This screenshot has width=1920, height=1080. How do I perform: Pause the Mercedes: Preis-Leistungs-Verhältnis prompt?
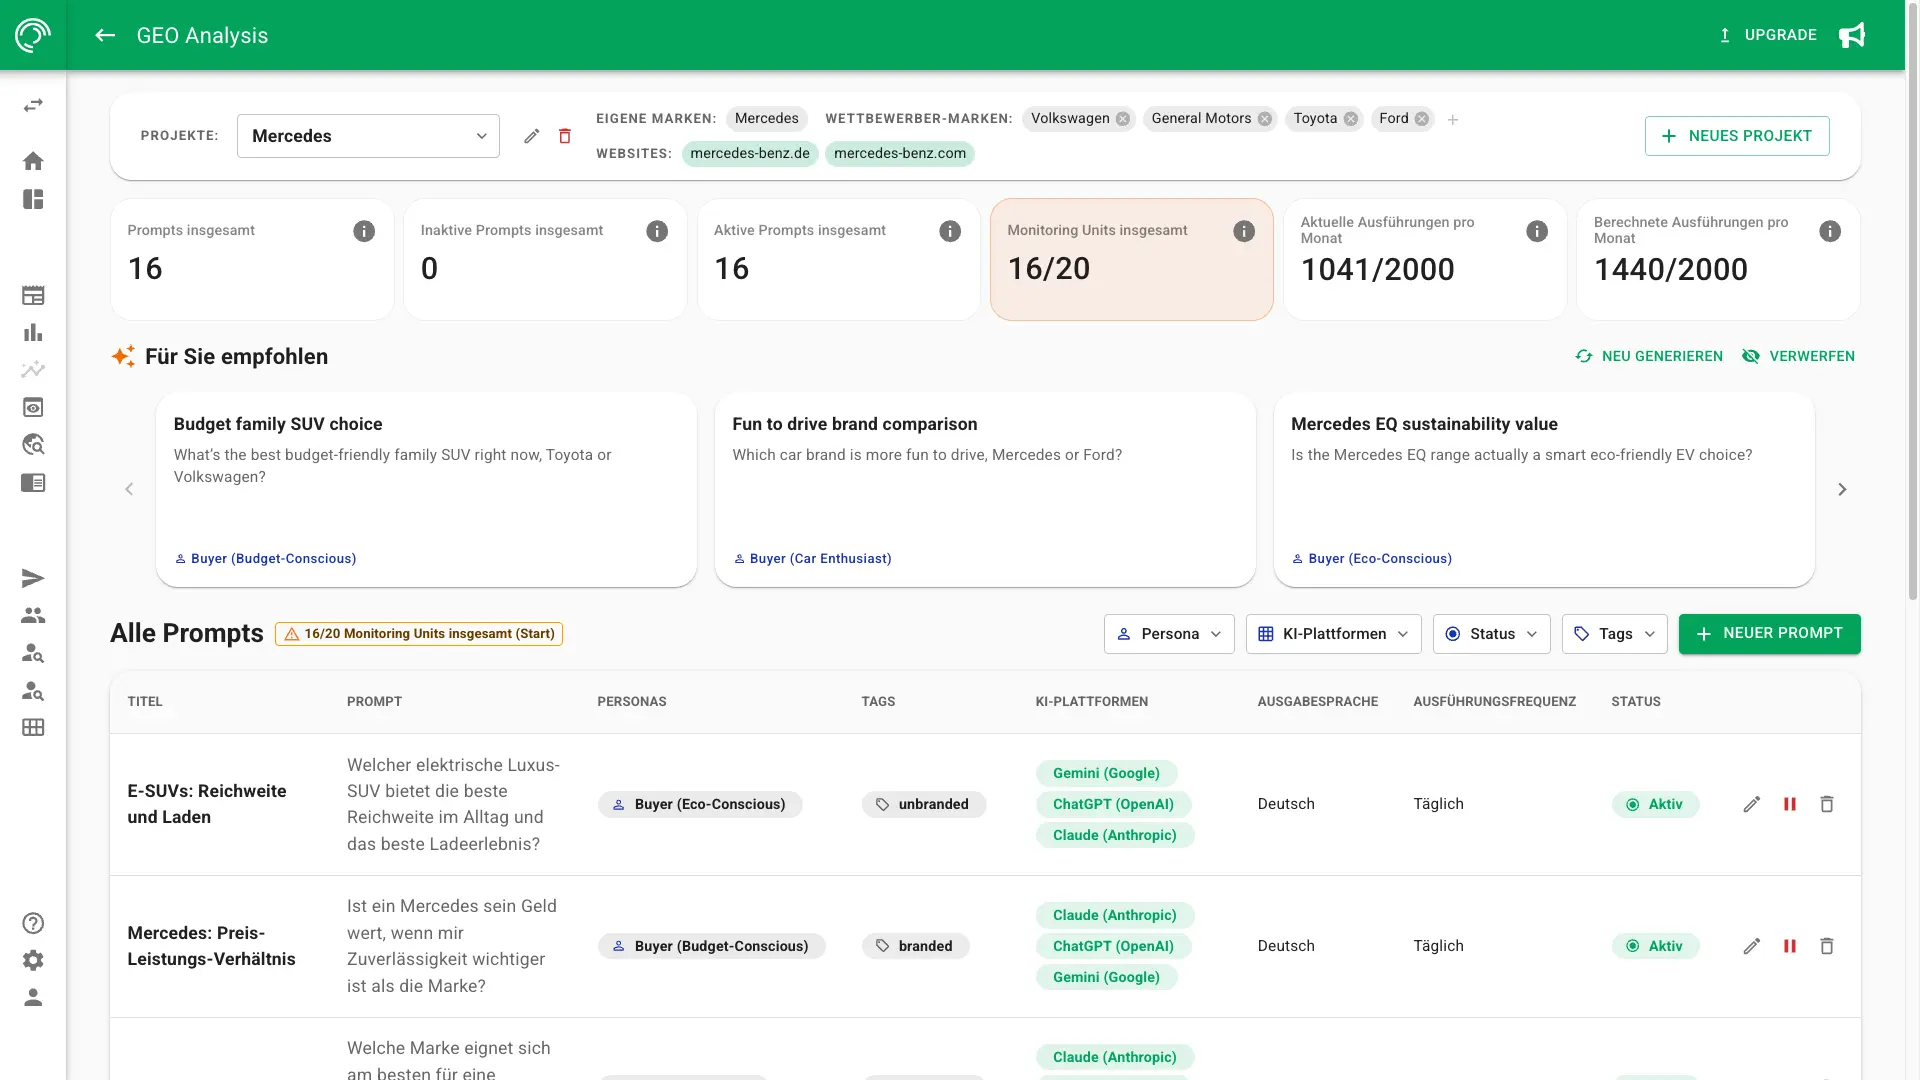[1790, 946]
